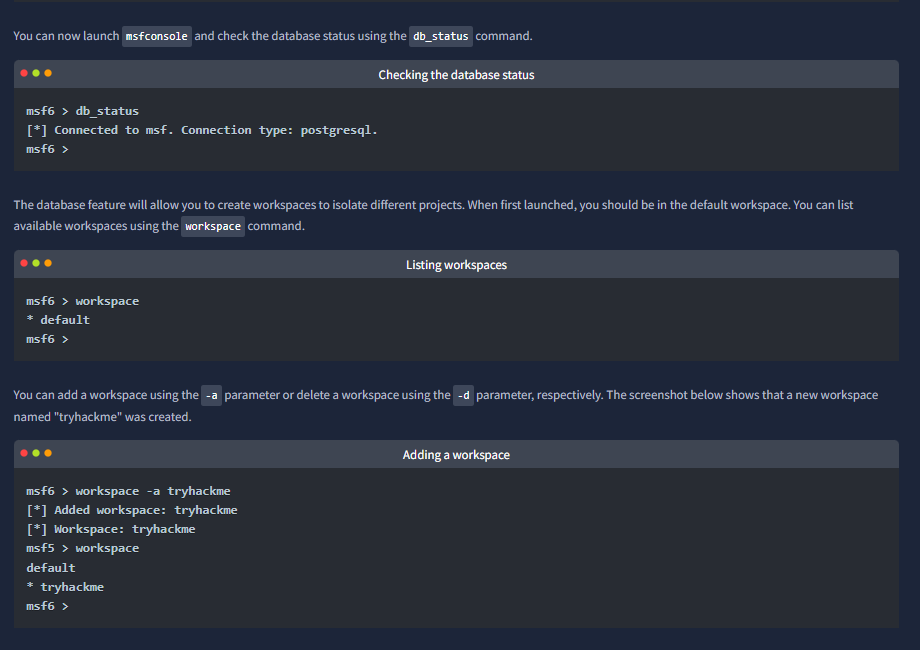The height and width of the screenshot is (650, 920).
Task: Click green dot in Listing workspaces terminal
Action: (x=36, y=263)
